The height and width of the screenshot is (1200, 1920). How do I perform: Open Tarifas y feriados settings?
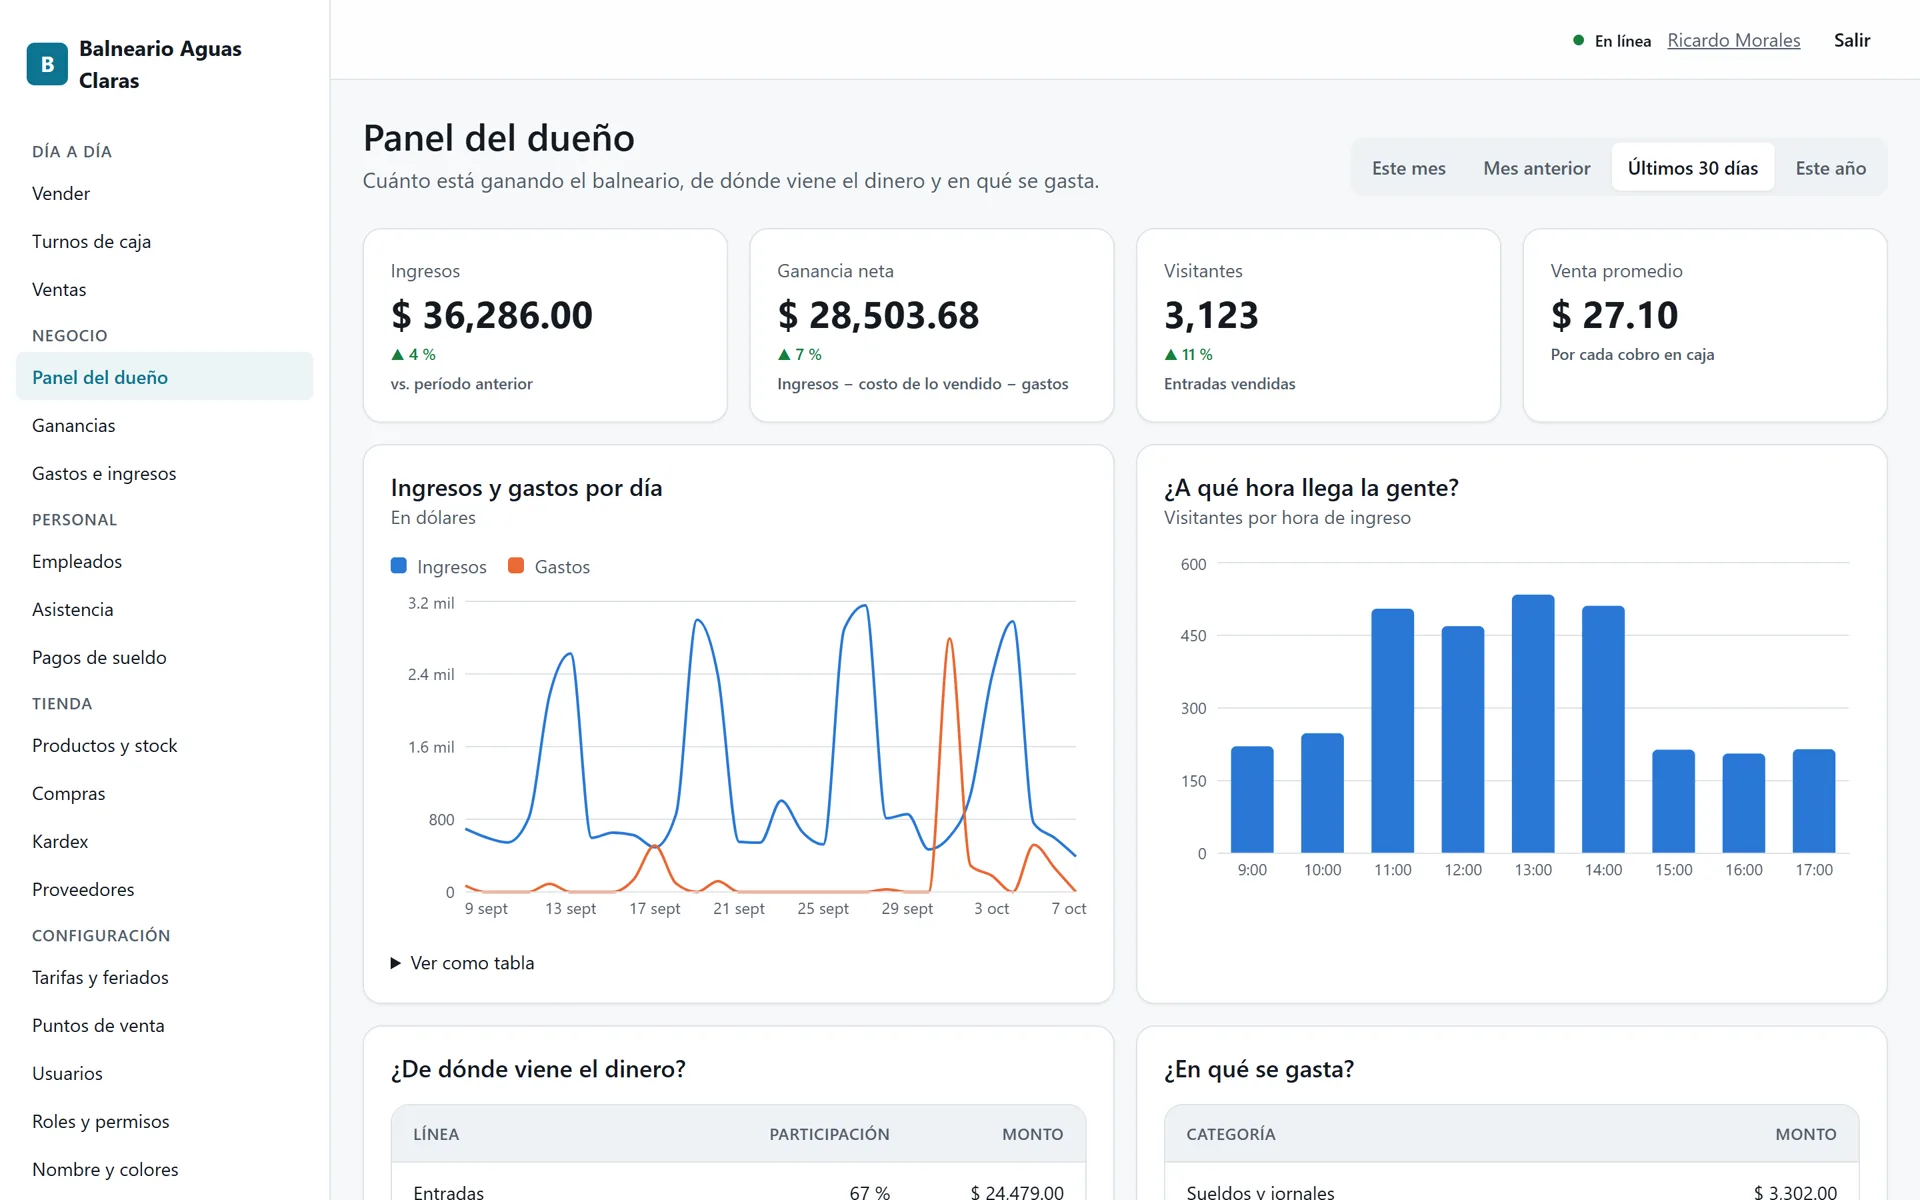point(164,977)
